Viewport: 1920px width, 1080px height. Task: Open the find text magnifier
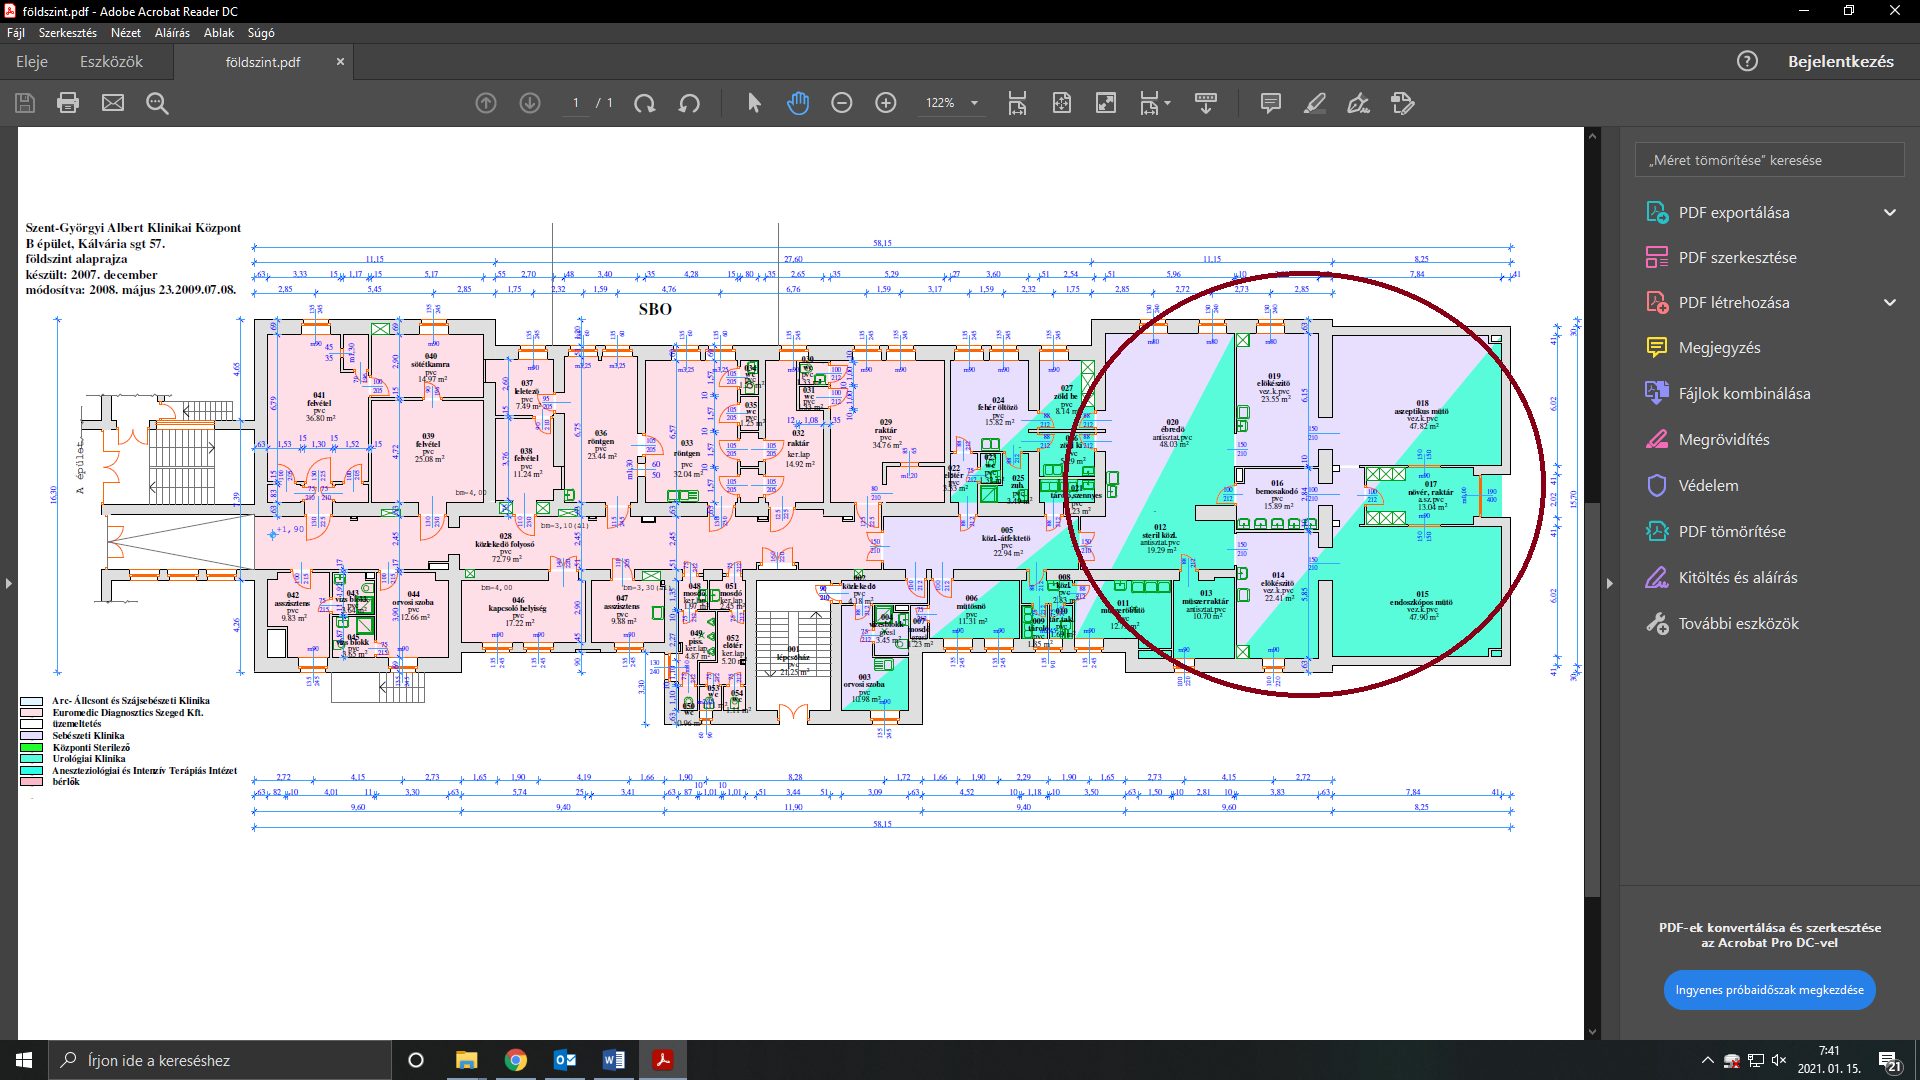157,103
